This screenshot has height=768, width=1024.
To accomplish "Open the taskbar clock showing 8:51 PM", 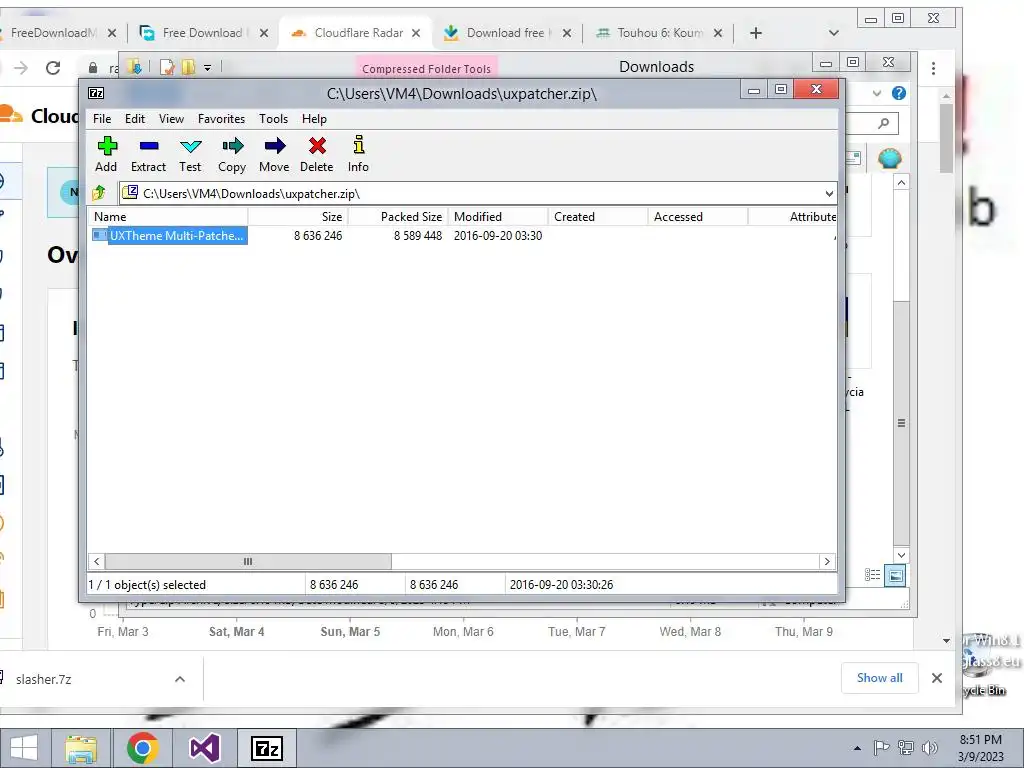I will [x=980, y=748].
